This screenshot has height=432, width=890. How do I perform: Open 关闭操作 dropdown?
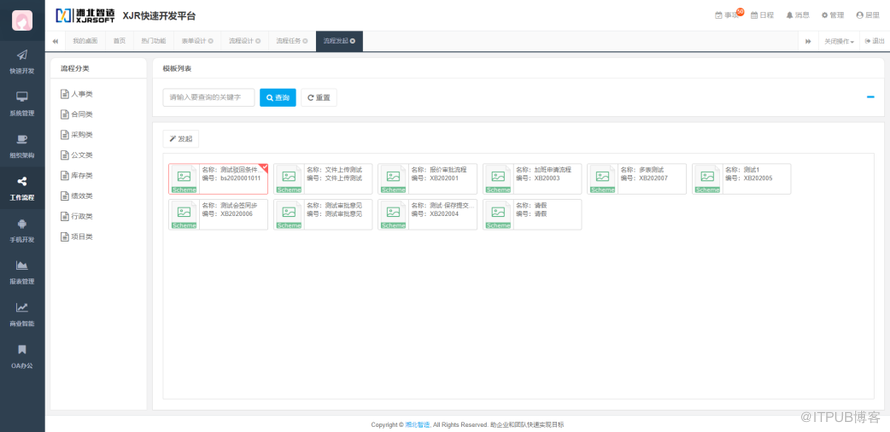click(839, 41)
